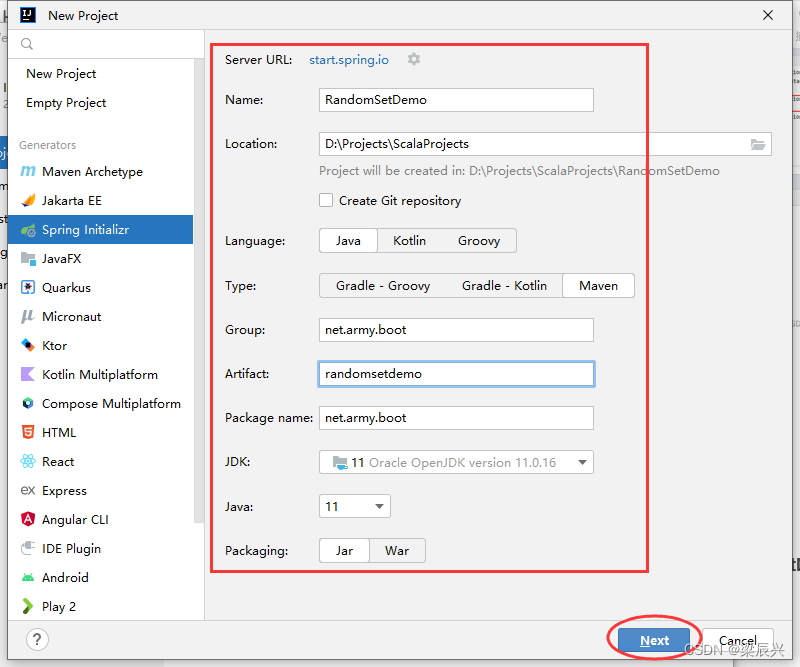Viewport: 800px width, 667px height.
Task: Click the Micronaut mu icon
Action: click(x=28, y=316)
